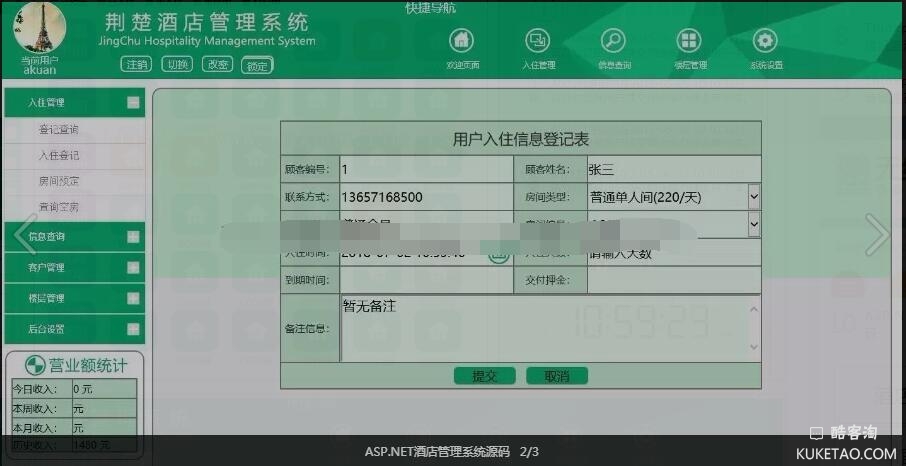
Task: Click the 营业额统计 pie chart icon
Action: click(x=35, y=365)
